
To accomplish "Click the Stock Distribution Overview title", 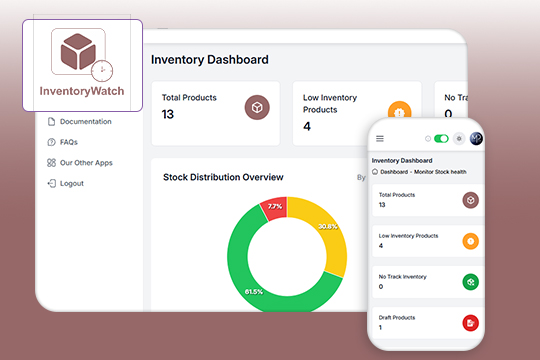I will 223,177.
